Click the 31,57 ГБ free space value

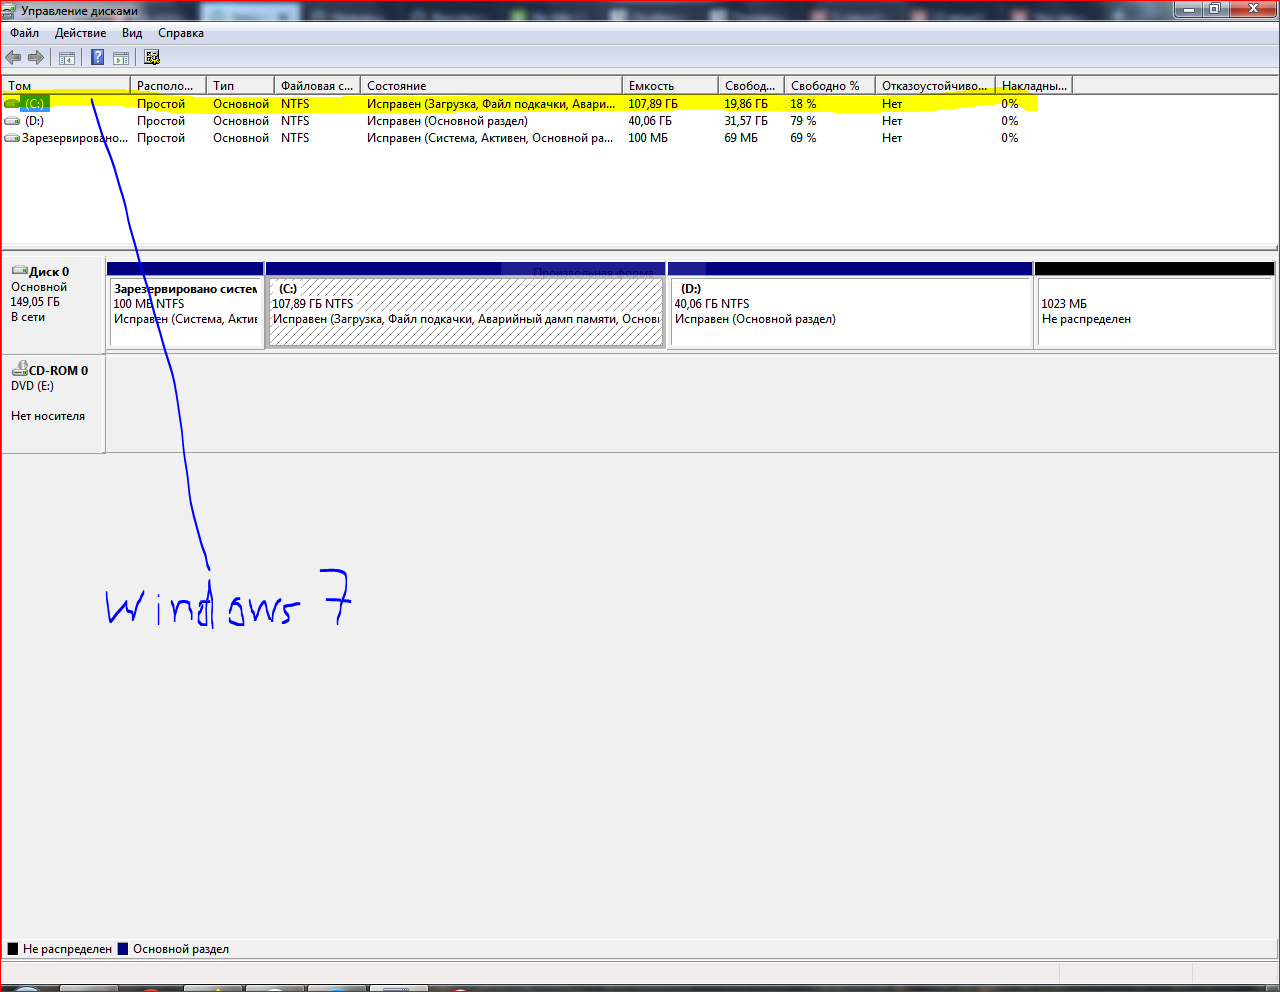[747, 121]
